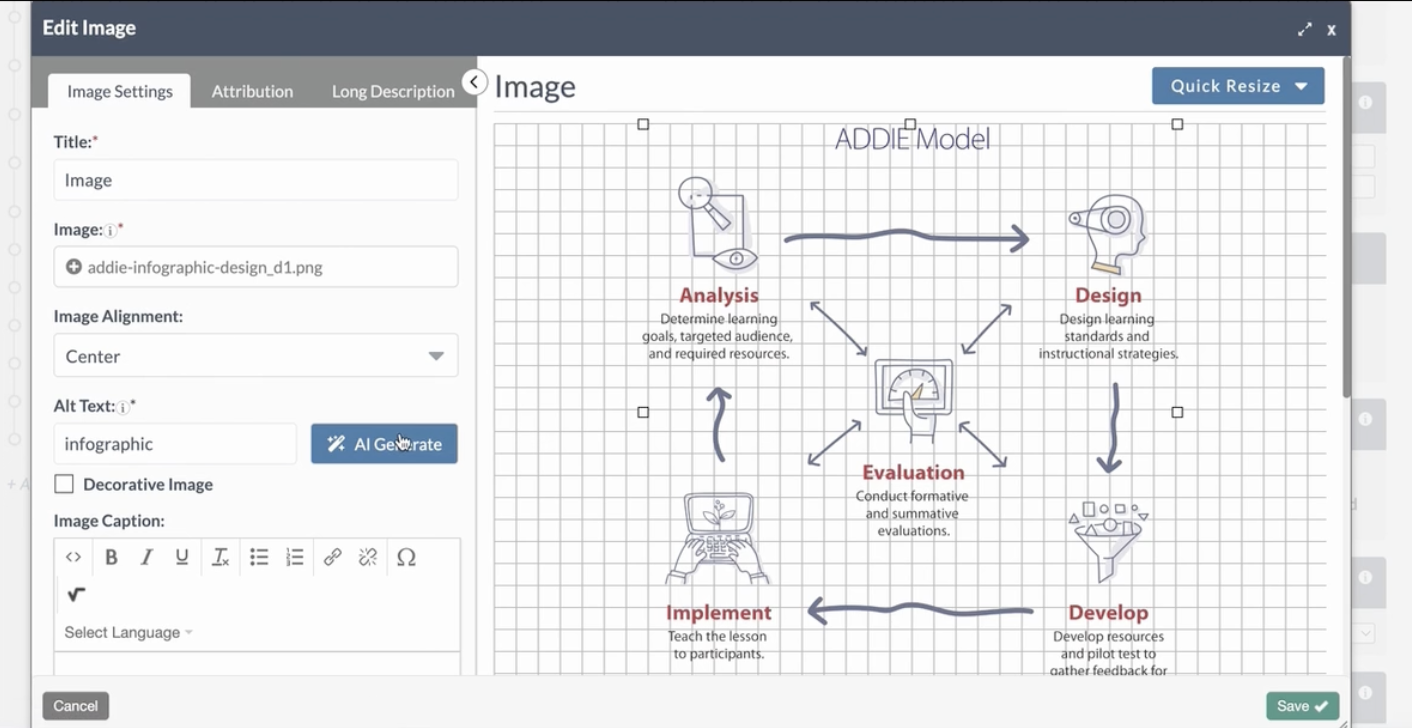Apply italic formatting in caption toolbar
The image size is (1412, 728).
coord(146,558)
